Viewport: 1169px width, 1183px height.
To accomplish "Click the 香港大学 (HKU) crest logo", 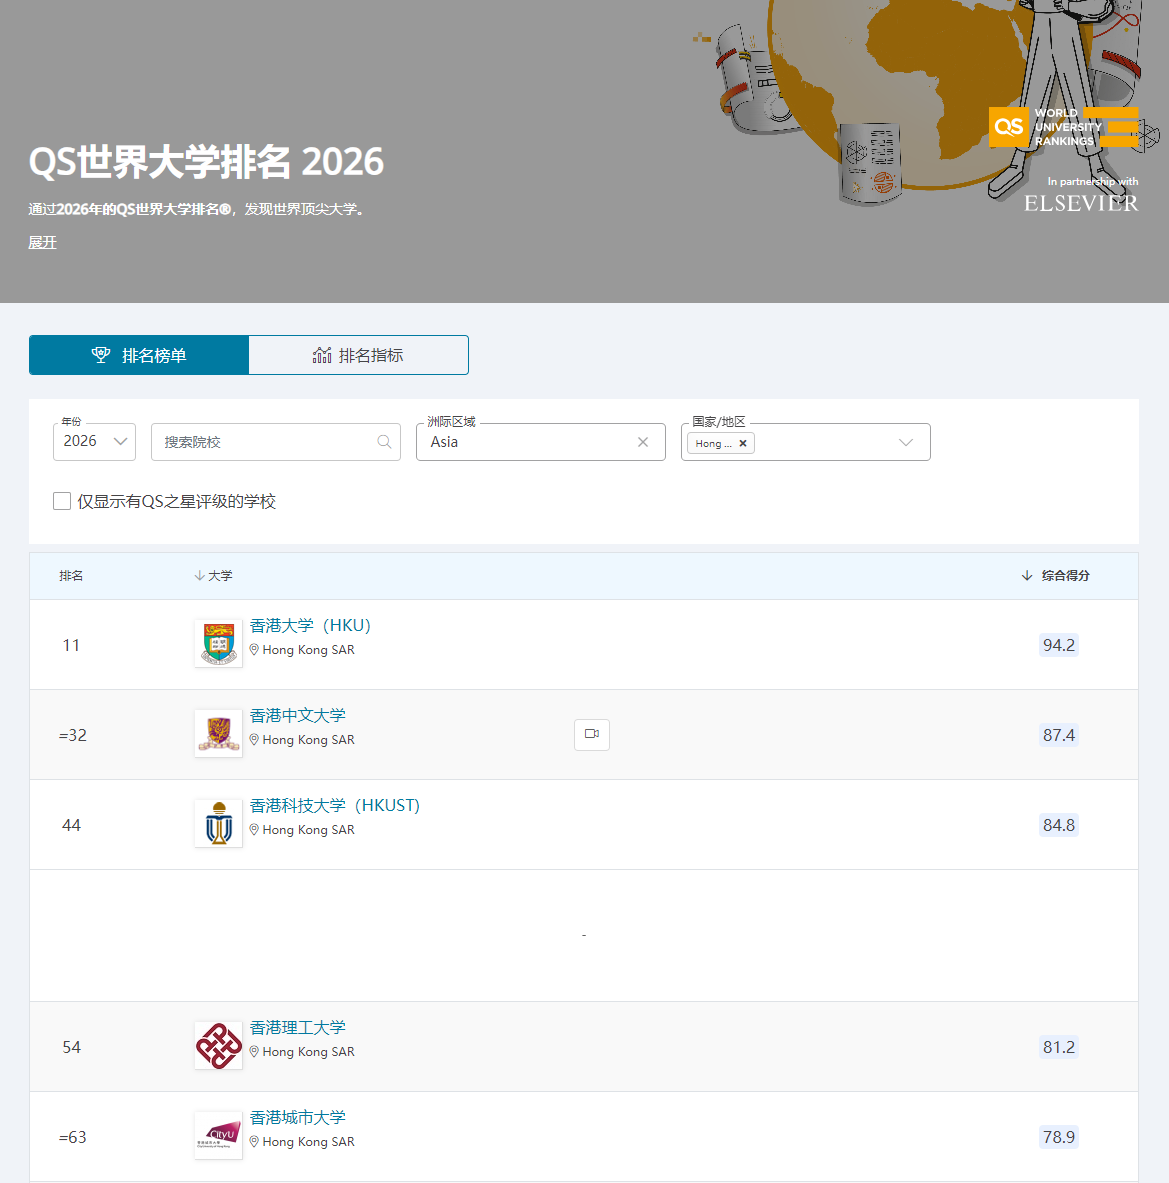I will pos(218,643).
